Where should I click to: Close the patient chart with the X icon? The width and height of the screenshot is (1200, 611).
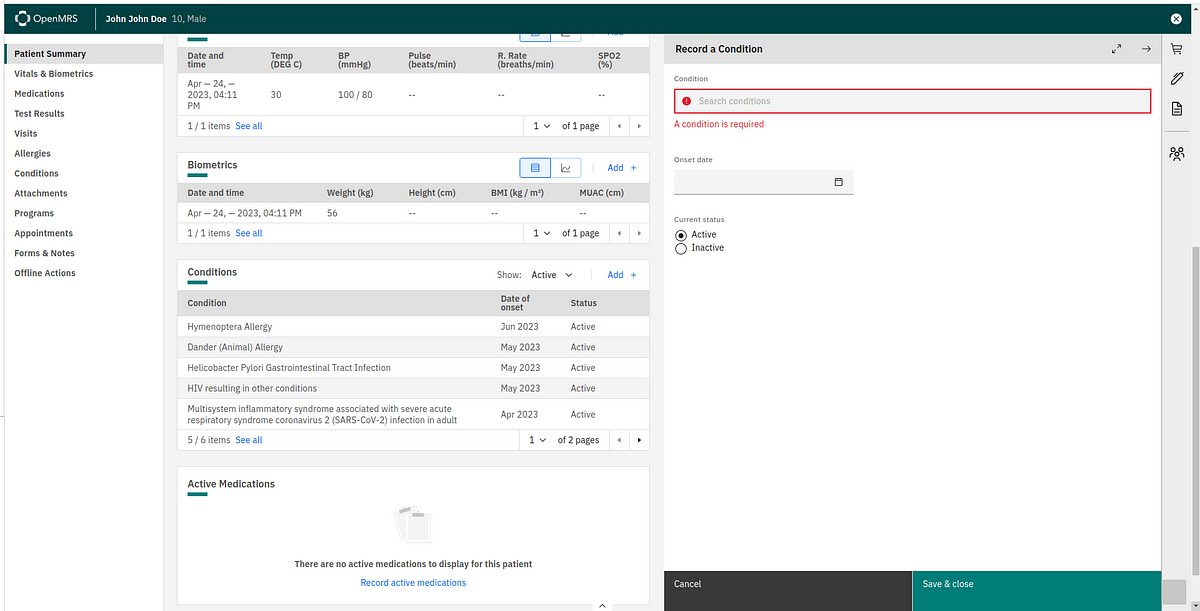[1176, 18]
